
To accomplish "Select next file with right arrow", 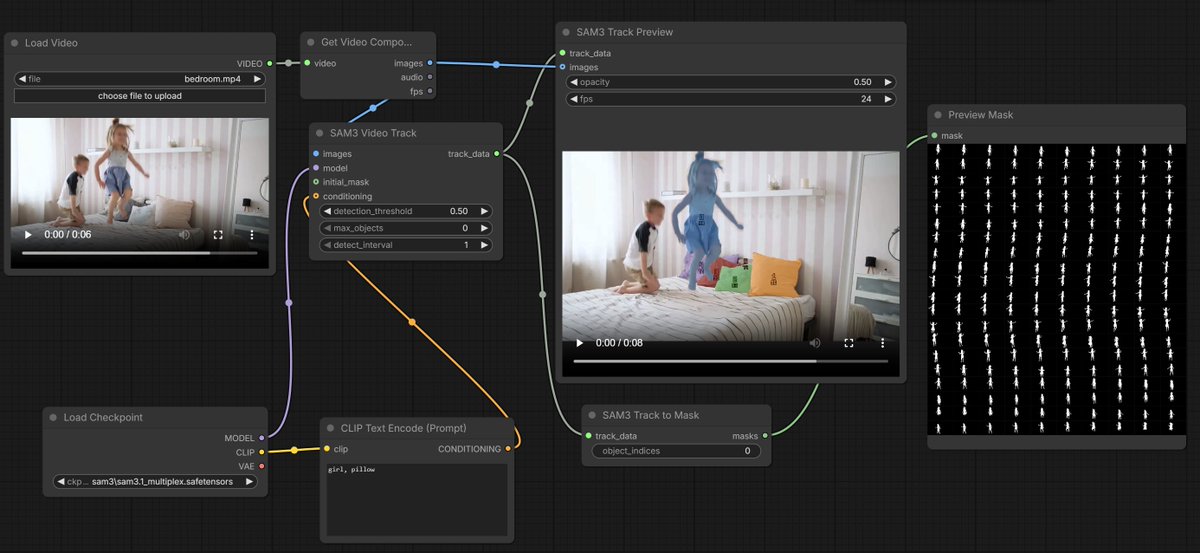I will tap(258, 78).
